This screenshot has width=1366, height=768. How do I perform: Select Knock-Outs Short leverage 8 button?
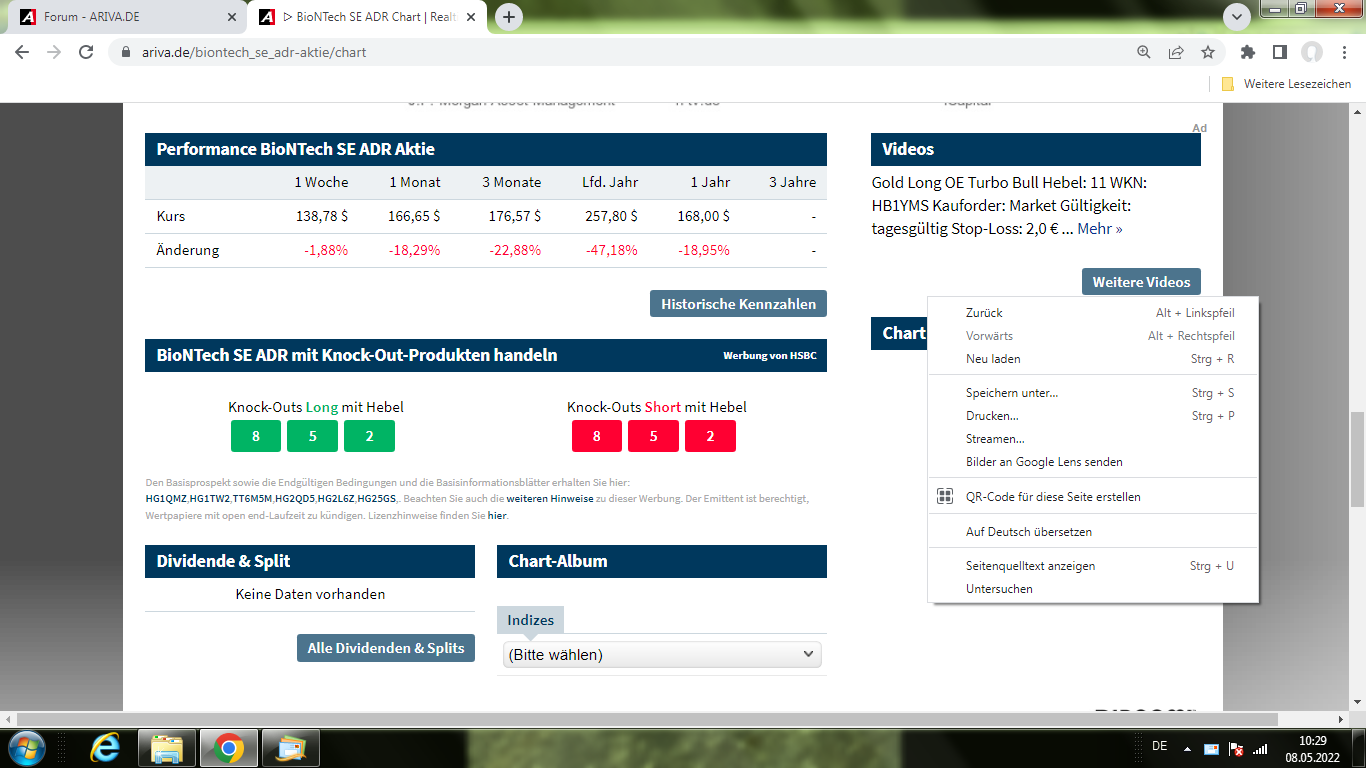click(597, 436)
